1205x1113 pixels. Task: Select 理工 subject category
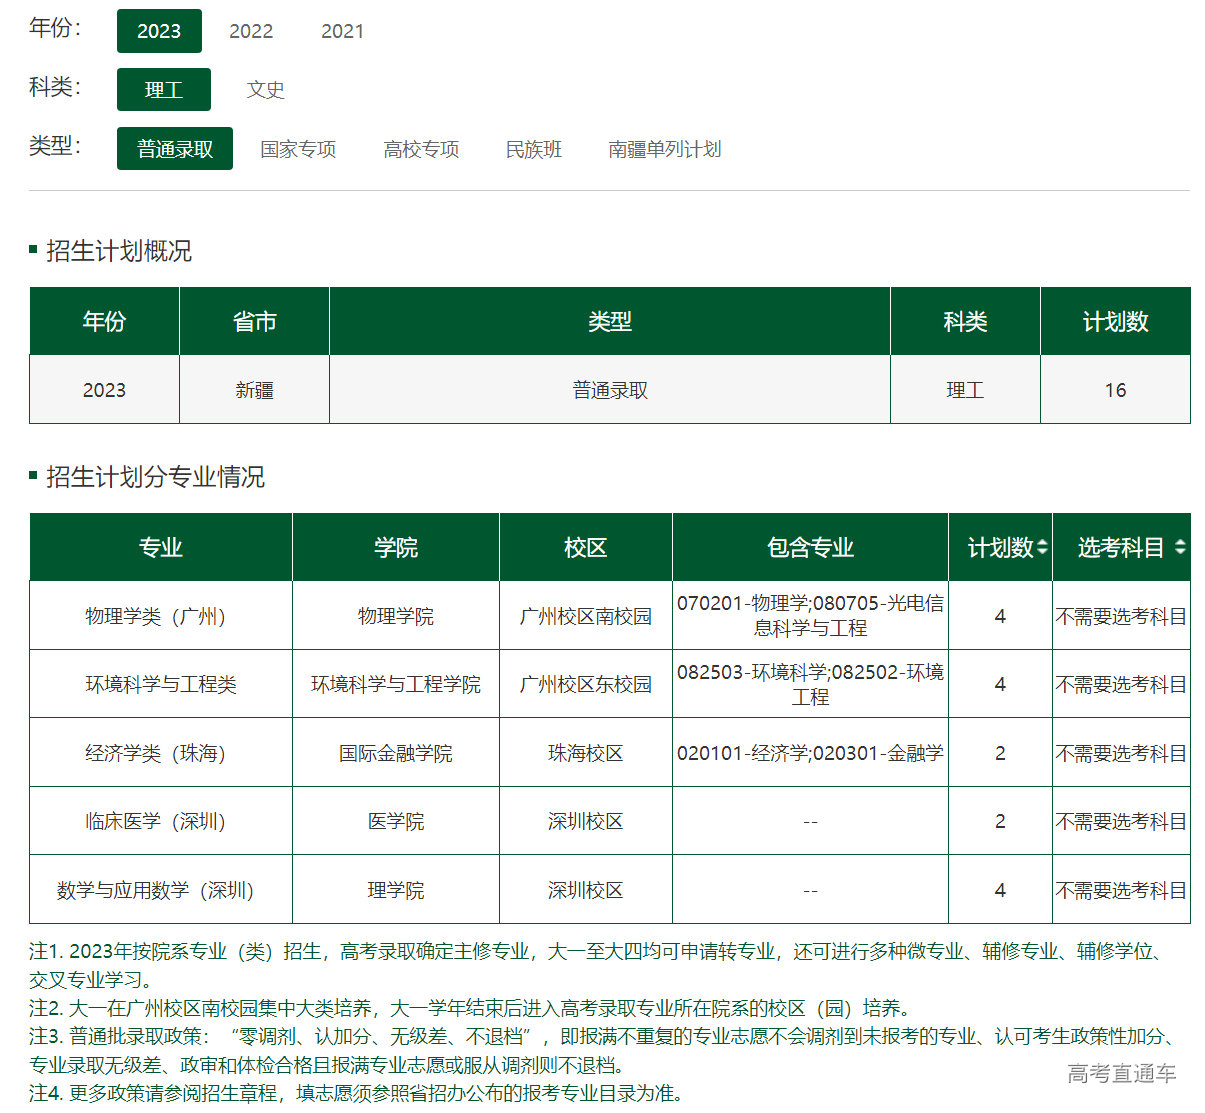(x=164, y=90)
